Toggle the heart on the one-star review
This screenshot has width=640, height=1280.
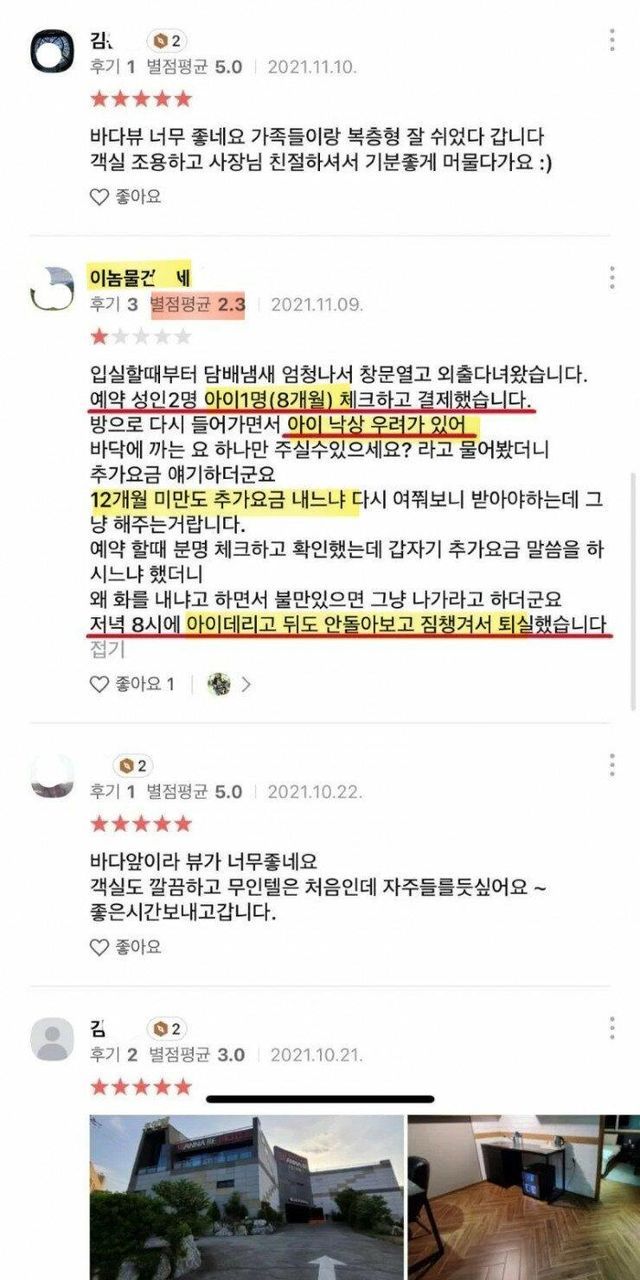(x=132, y=684)
